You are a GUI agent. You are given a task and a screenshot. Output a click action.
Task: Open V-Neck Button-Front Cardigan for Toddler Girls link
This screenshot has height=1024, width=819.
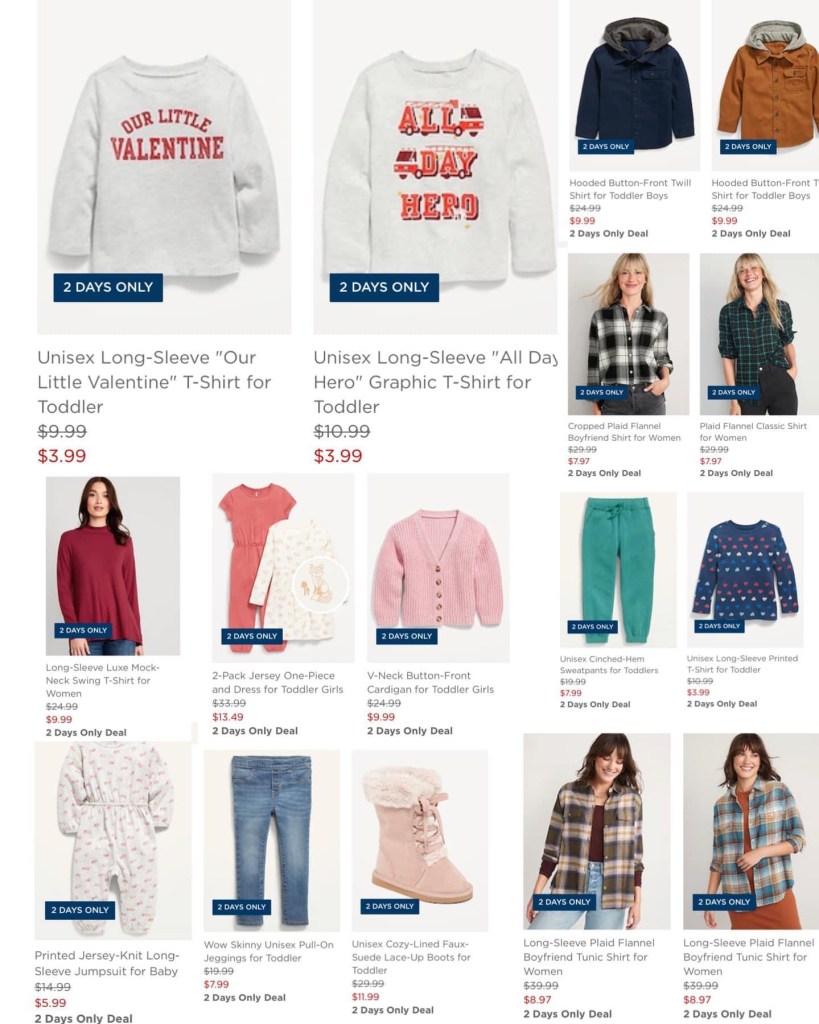pos(430,682)
